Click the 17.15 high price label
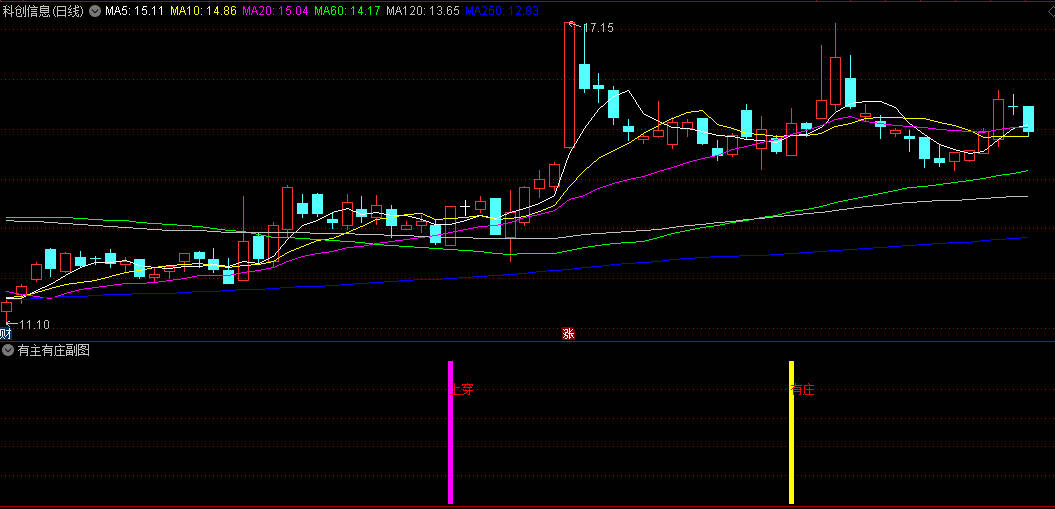1055x509 pixels. (x=598, y=28)
